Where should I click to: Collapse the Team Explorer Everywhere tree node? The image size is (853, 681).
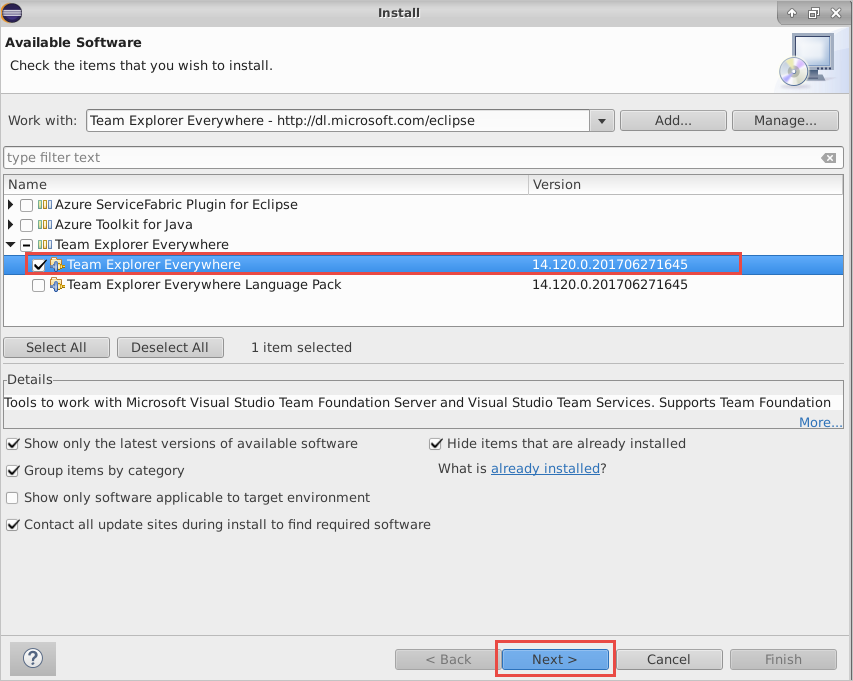10,244
